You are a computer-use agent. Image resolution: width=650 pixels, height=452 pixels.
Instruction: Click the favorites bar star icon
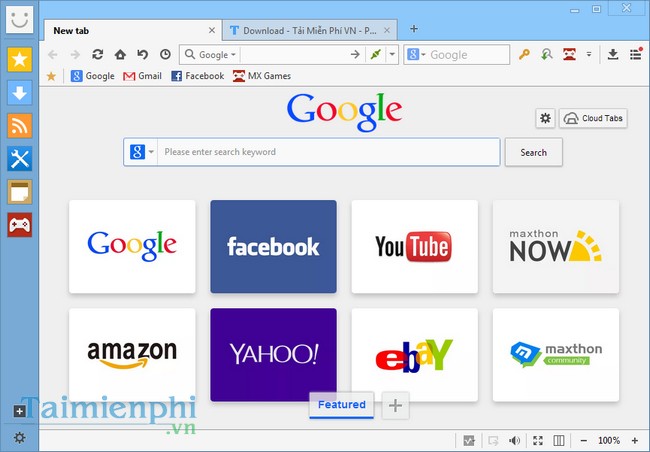point(51,76)
